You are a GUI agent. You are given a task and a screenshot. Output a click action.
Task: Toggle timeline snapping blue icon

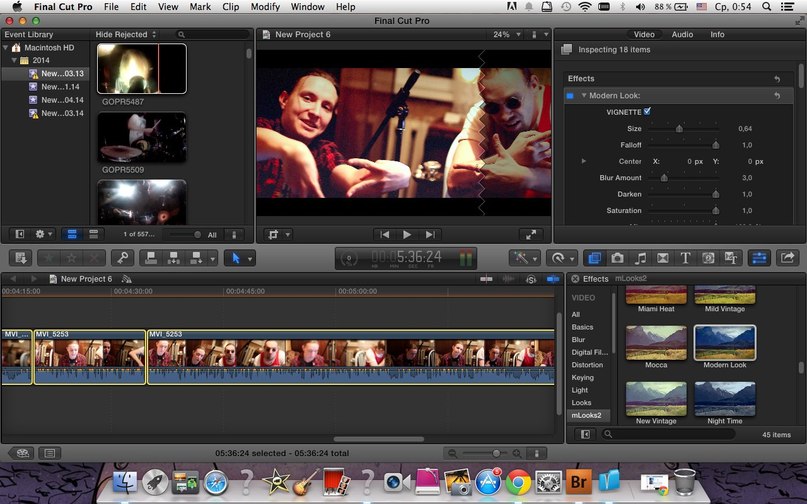click(x=553, y=279)
